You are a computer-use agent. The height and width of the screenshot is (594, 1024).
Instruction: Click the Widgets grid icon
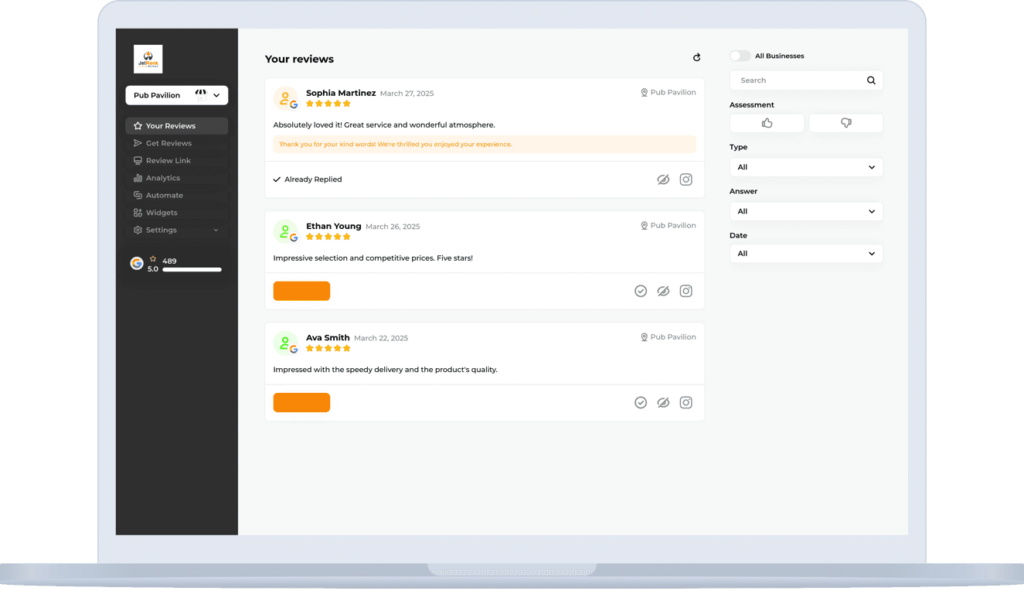click(138, 213)
